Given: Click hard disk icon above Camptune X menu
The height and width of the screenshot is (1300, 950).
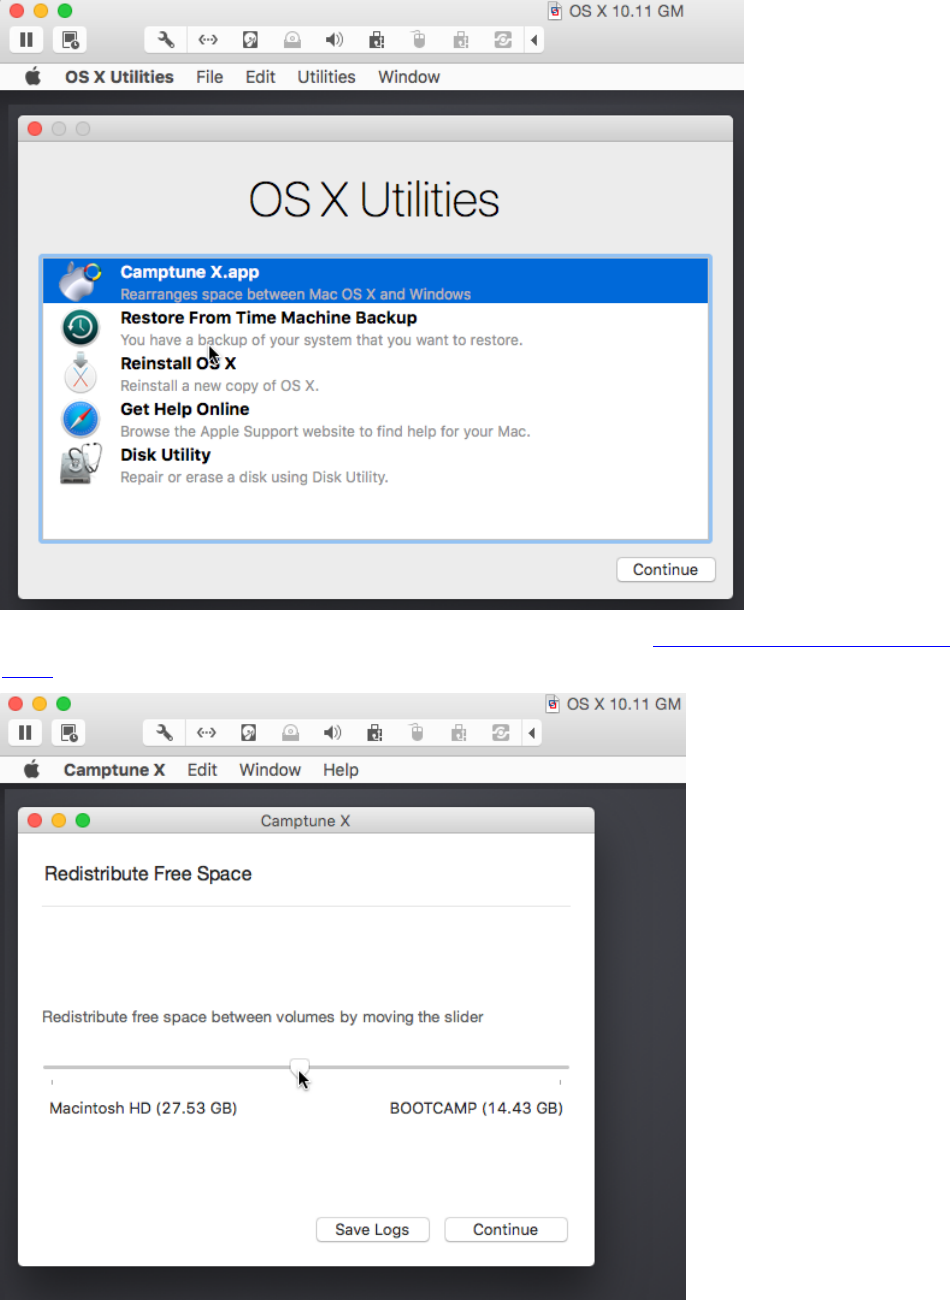Looking at the screenshot, I should pyautogui.click(x=248, y=733).
